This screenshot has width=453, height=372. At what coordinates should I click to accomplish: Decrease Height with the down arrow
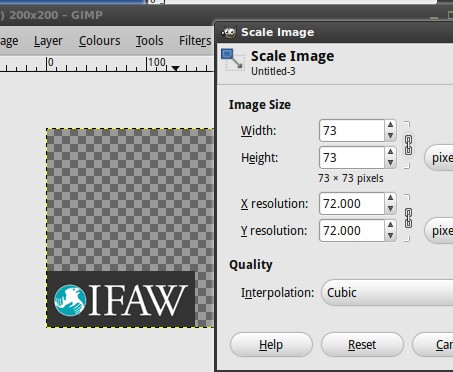coord(390,163)
